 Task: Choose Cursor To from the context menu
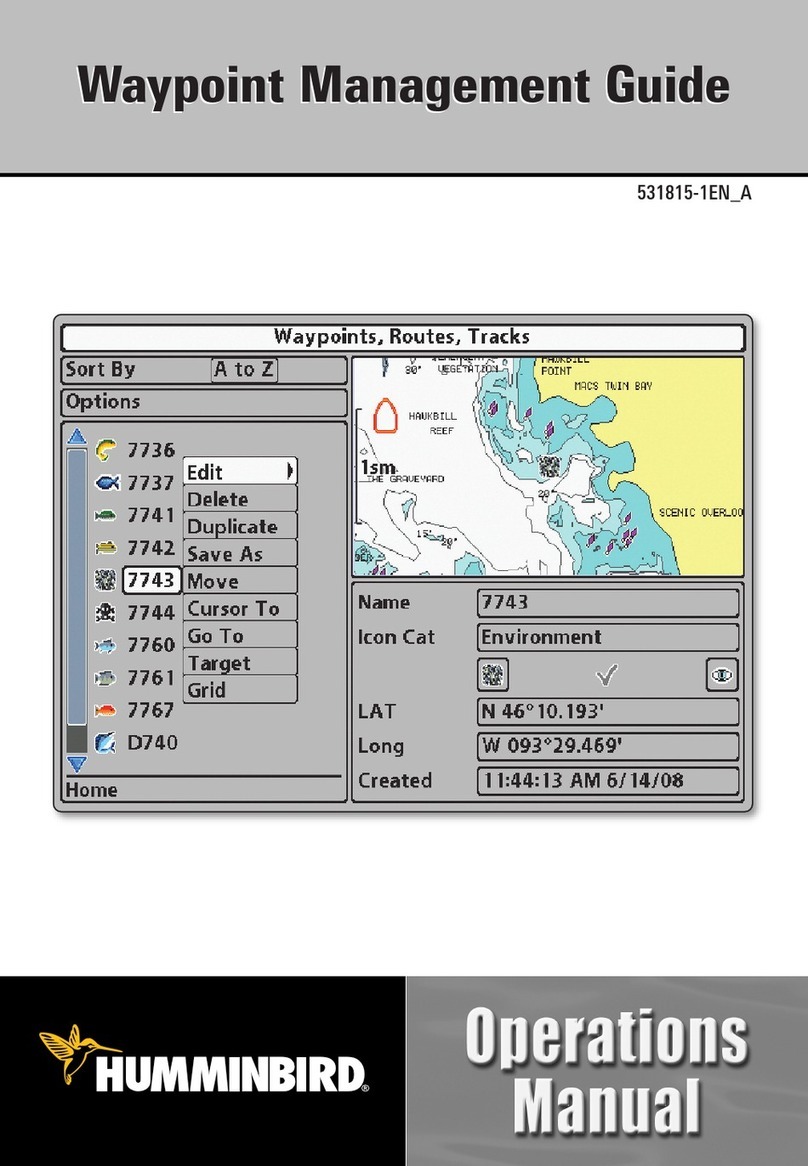[x=240, y=608]
